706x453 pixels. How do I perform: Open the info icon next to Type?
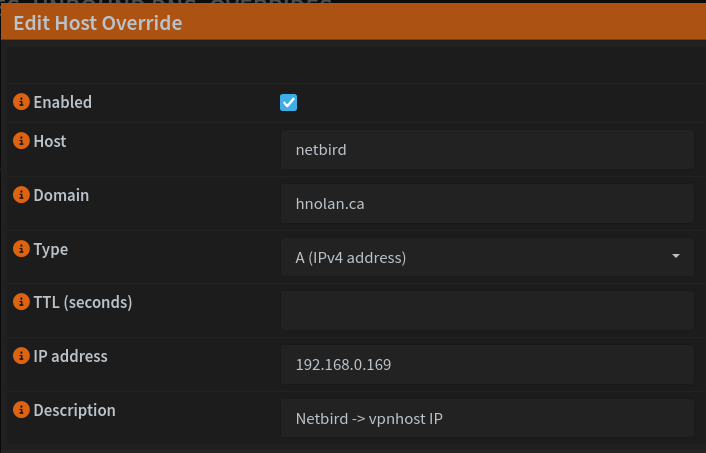(21, 249)
